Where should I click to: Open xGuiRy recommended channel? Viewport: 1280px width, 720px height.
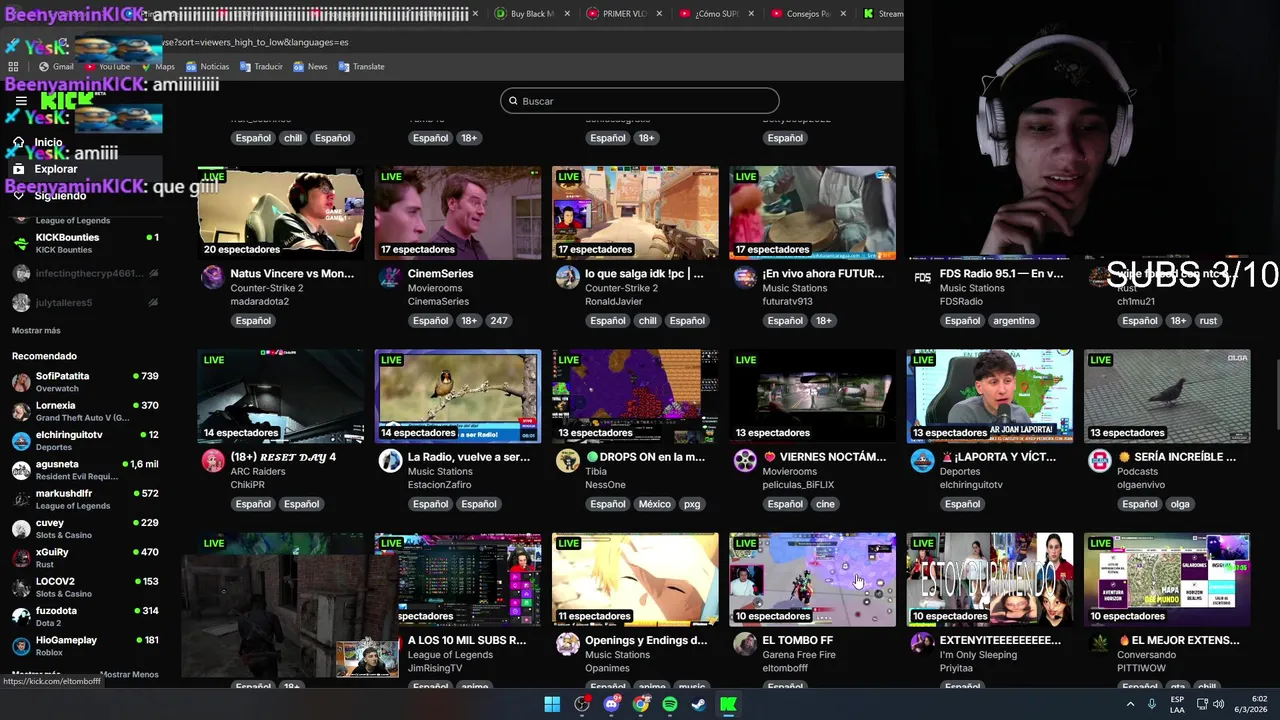click(85, 557)
